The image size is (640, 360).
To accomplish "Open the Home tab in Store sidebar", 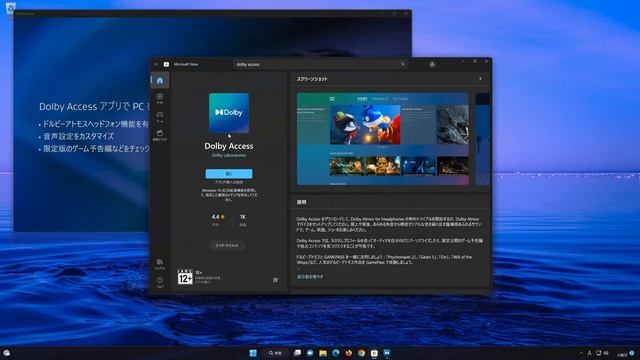I will pos(160,80).
